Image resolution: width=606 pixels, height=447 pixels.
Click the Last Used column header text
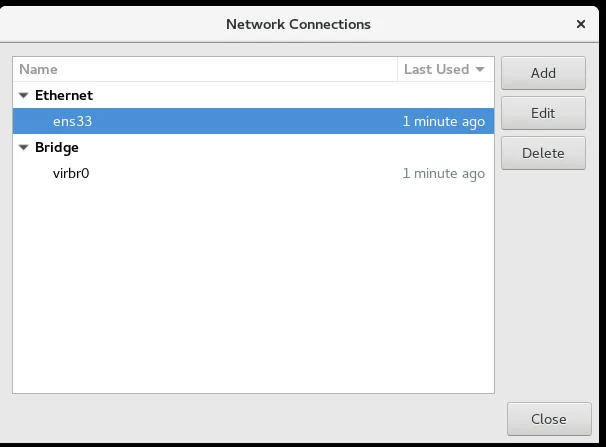[436, 70]
